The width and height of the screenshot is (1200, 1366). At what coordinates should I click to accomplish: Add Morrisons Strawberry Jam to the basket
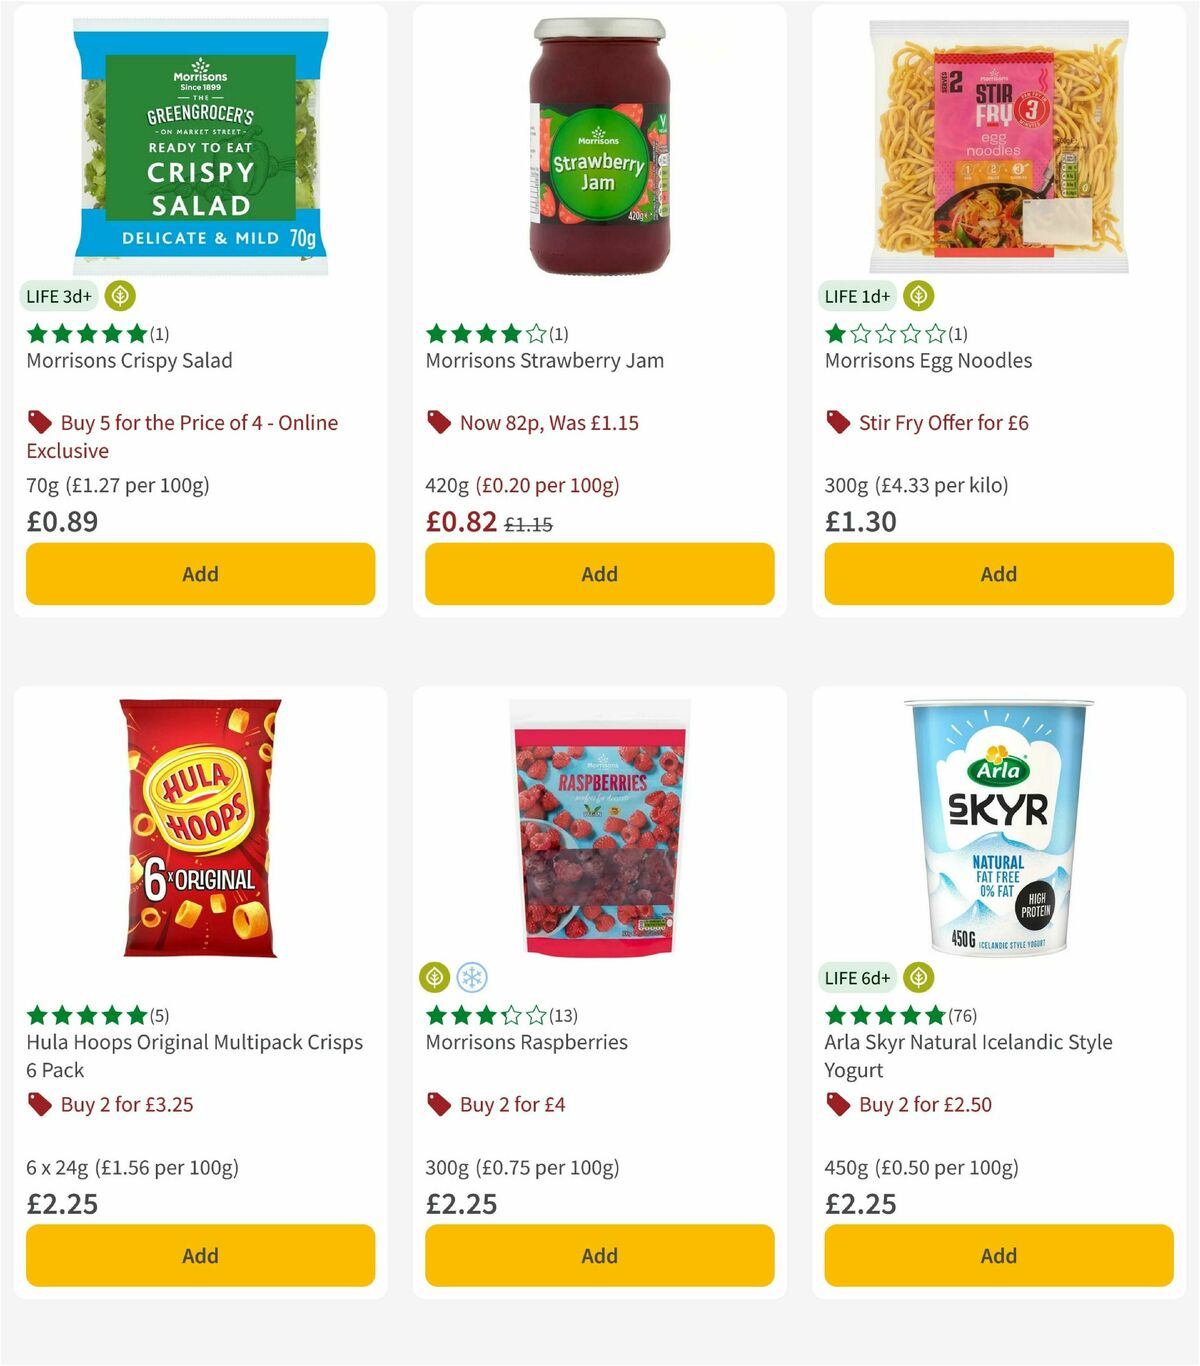point(598,574)
